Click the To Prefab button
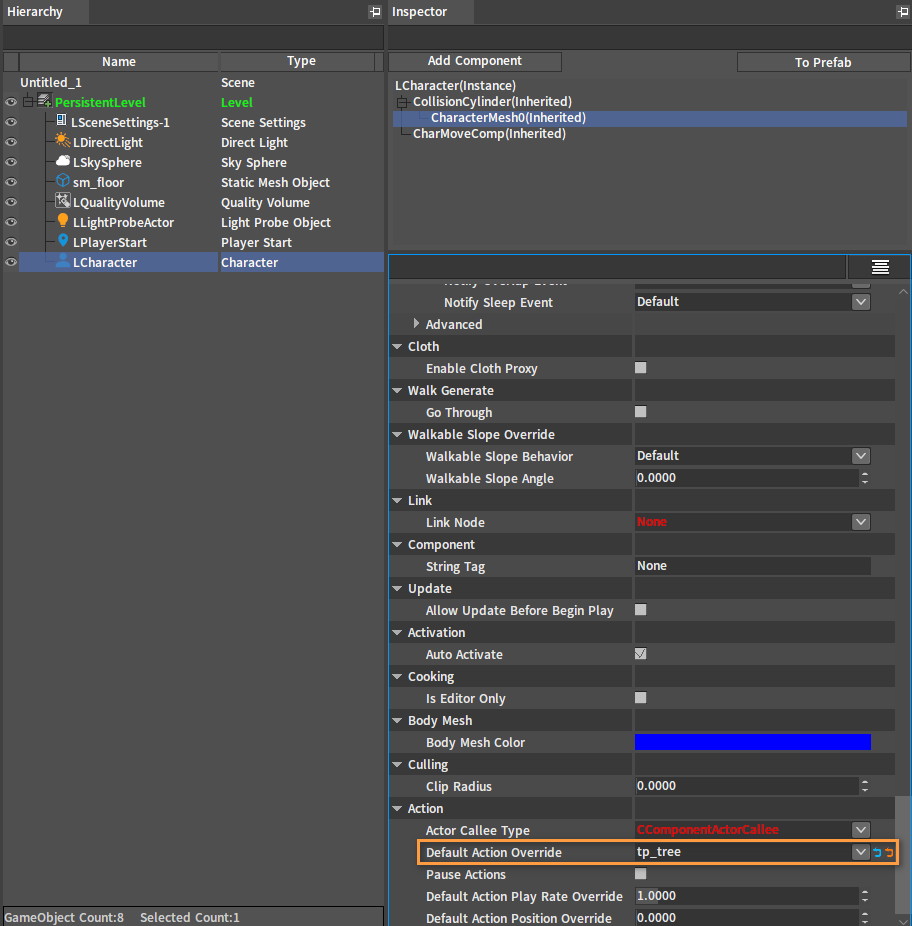The width and height of the screenshot is (912, 926). coord(823,62)
